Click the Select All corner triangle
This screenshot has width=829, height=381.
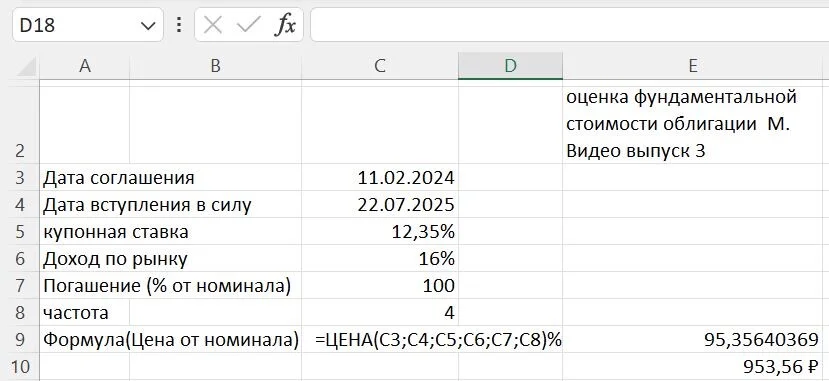(x=26, y=67)
